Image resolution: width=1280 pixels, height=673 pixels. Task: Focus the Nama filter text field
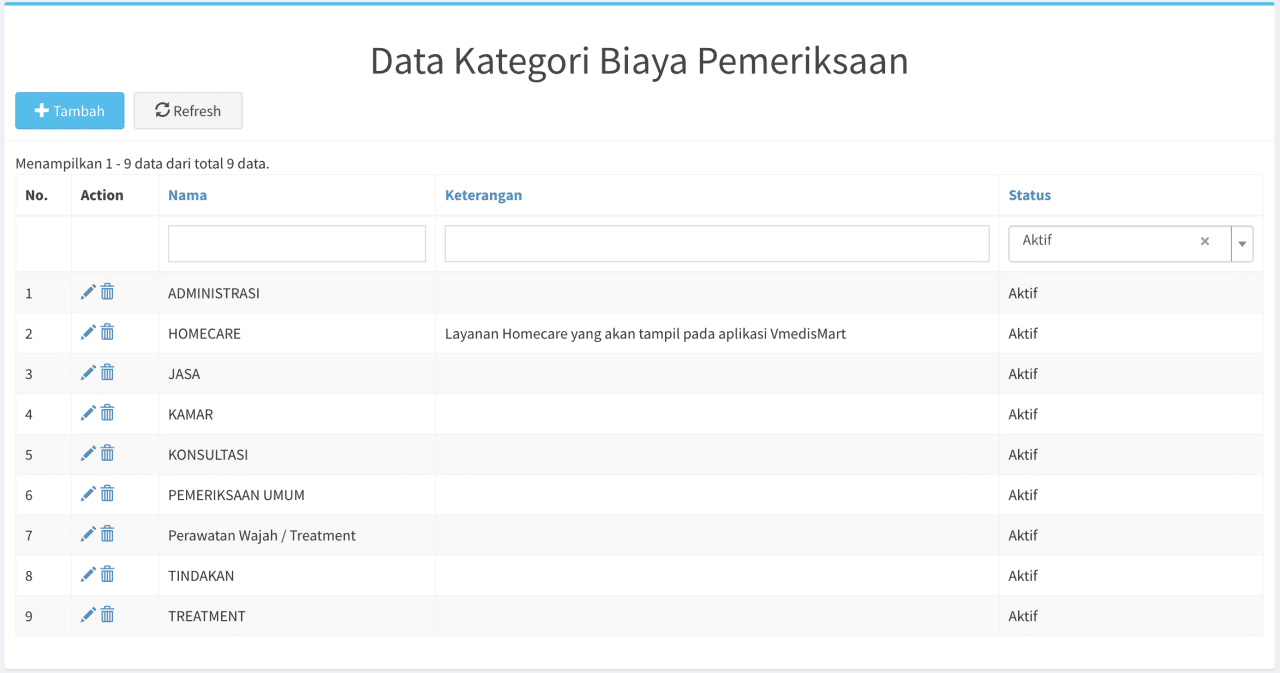click(297, 244)
